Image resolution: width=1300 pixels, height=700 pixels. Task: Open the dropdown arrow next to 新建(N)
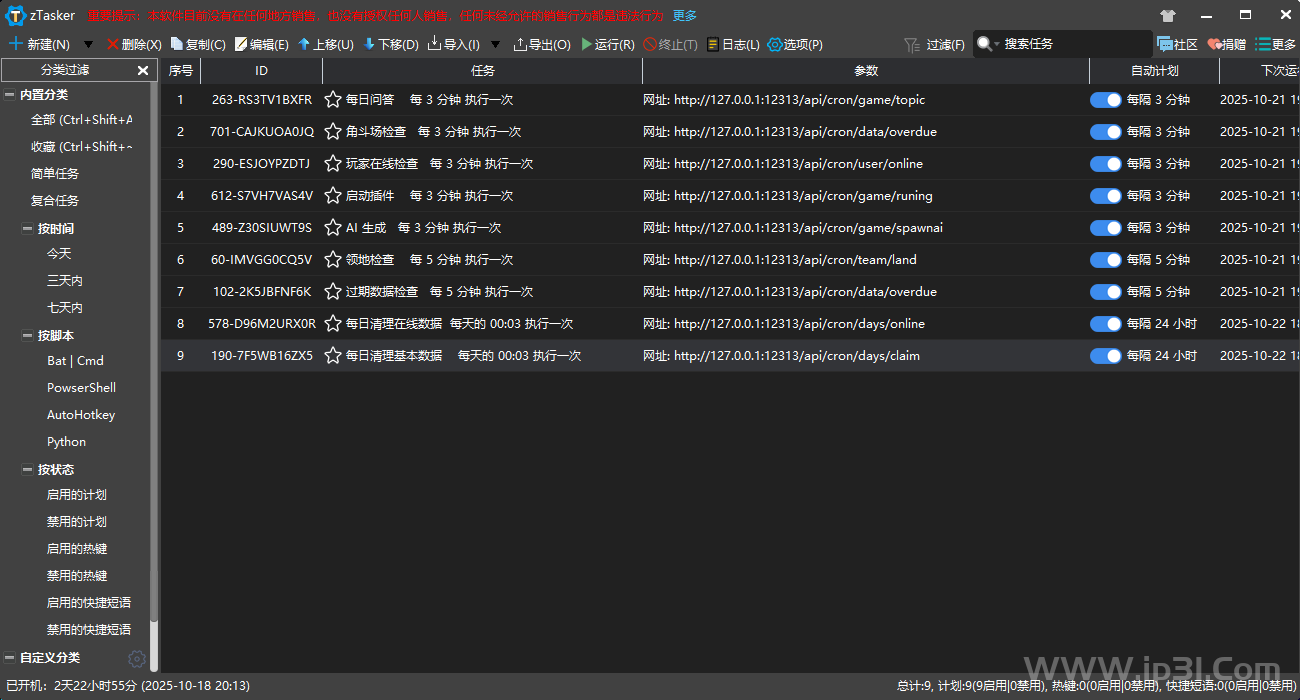pos(88,44)
